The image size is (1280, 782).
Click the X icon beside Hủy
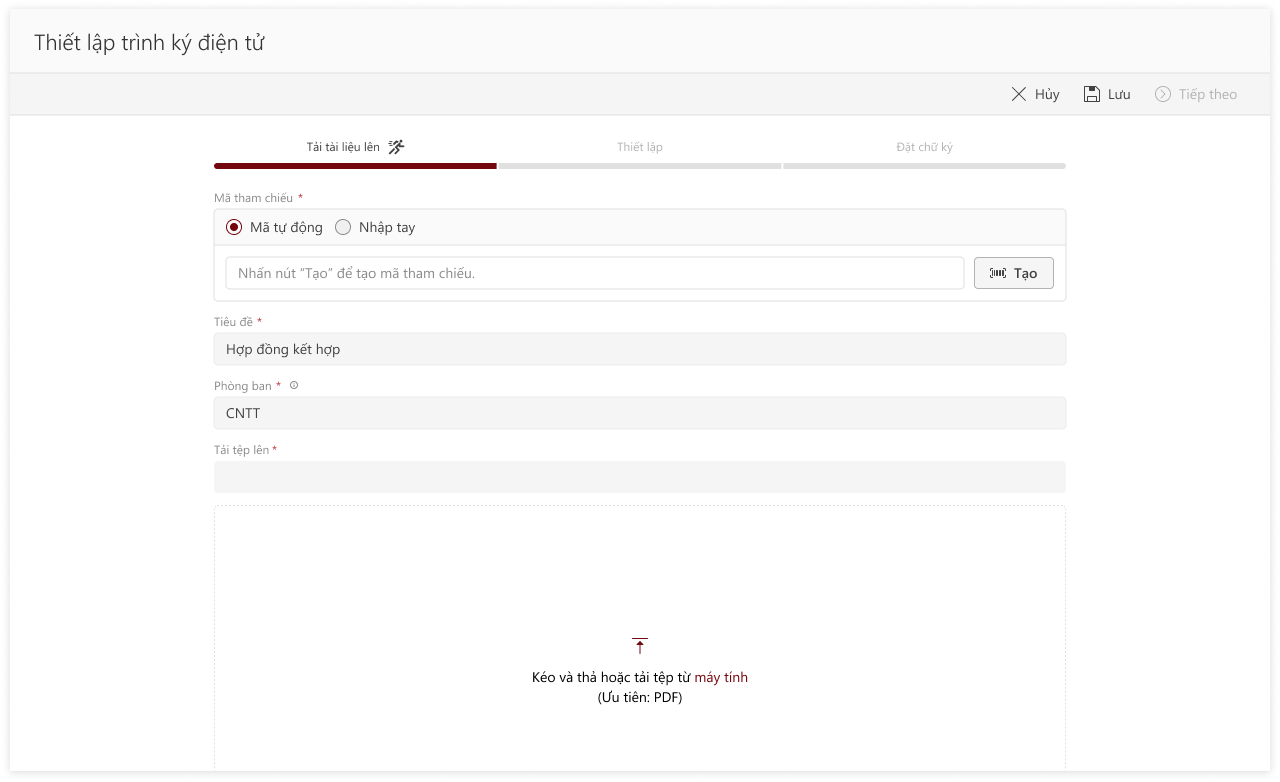click(1019, 94)
